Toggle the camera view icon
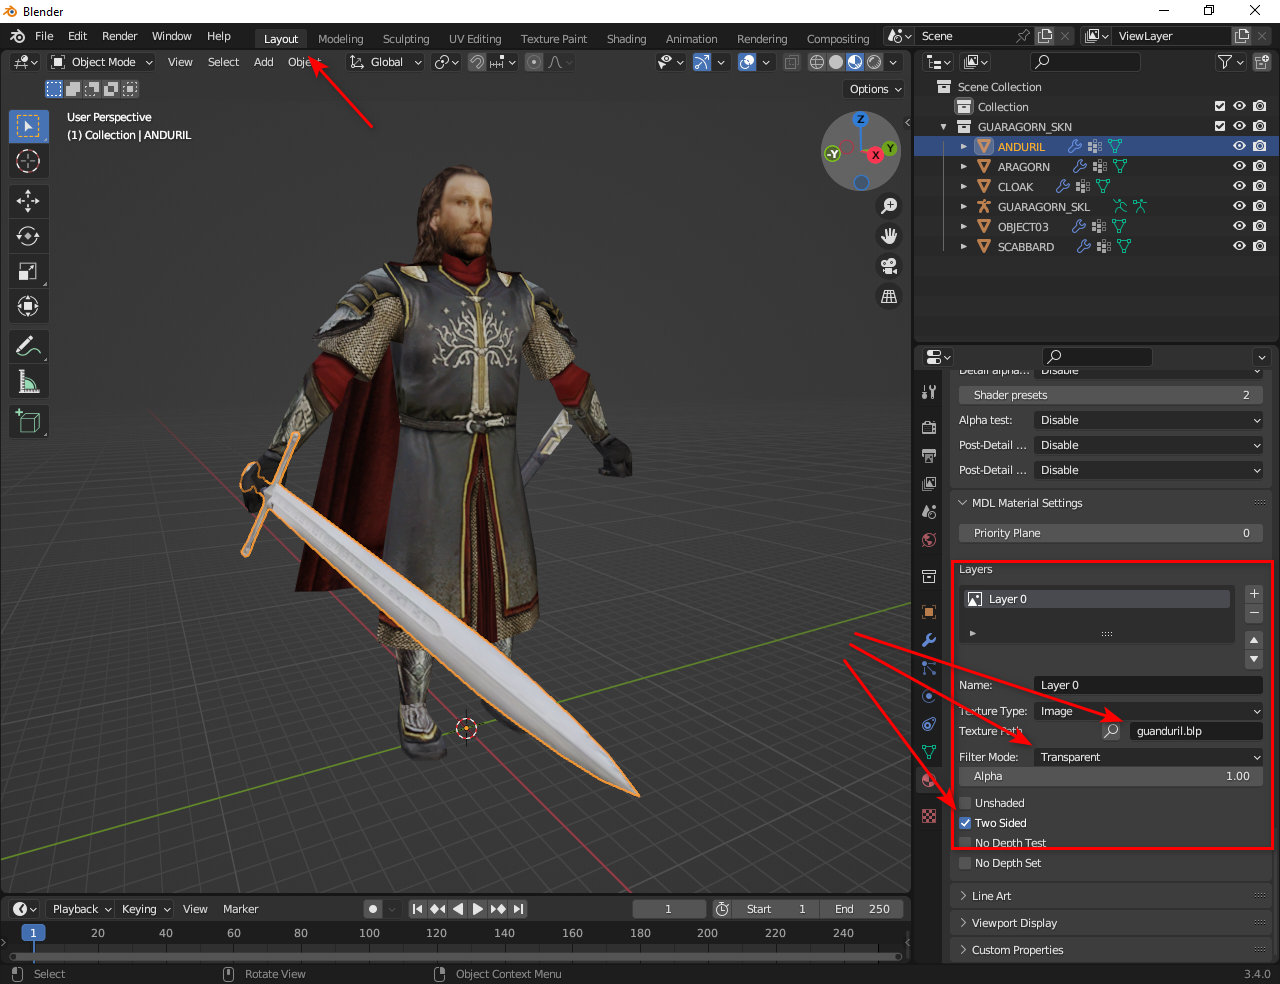Image resolution: width=1280 pixels, height=984 pixels. 888,266
